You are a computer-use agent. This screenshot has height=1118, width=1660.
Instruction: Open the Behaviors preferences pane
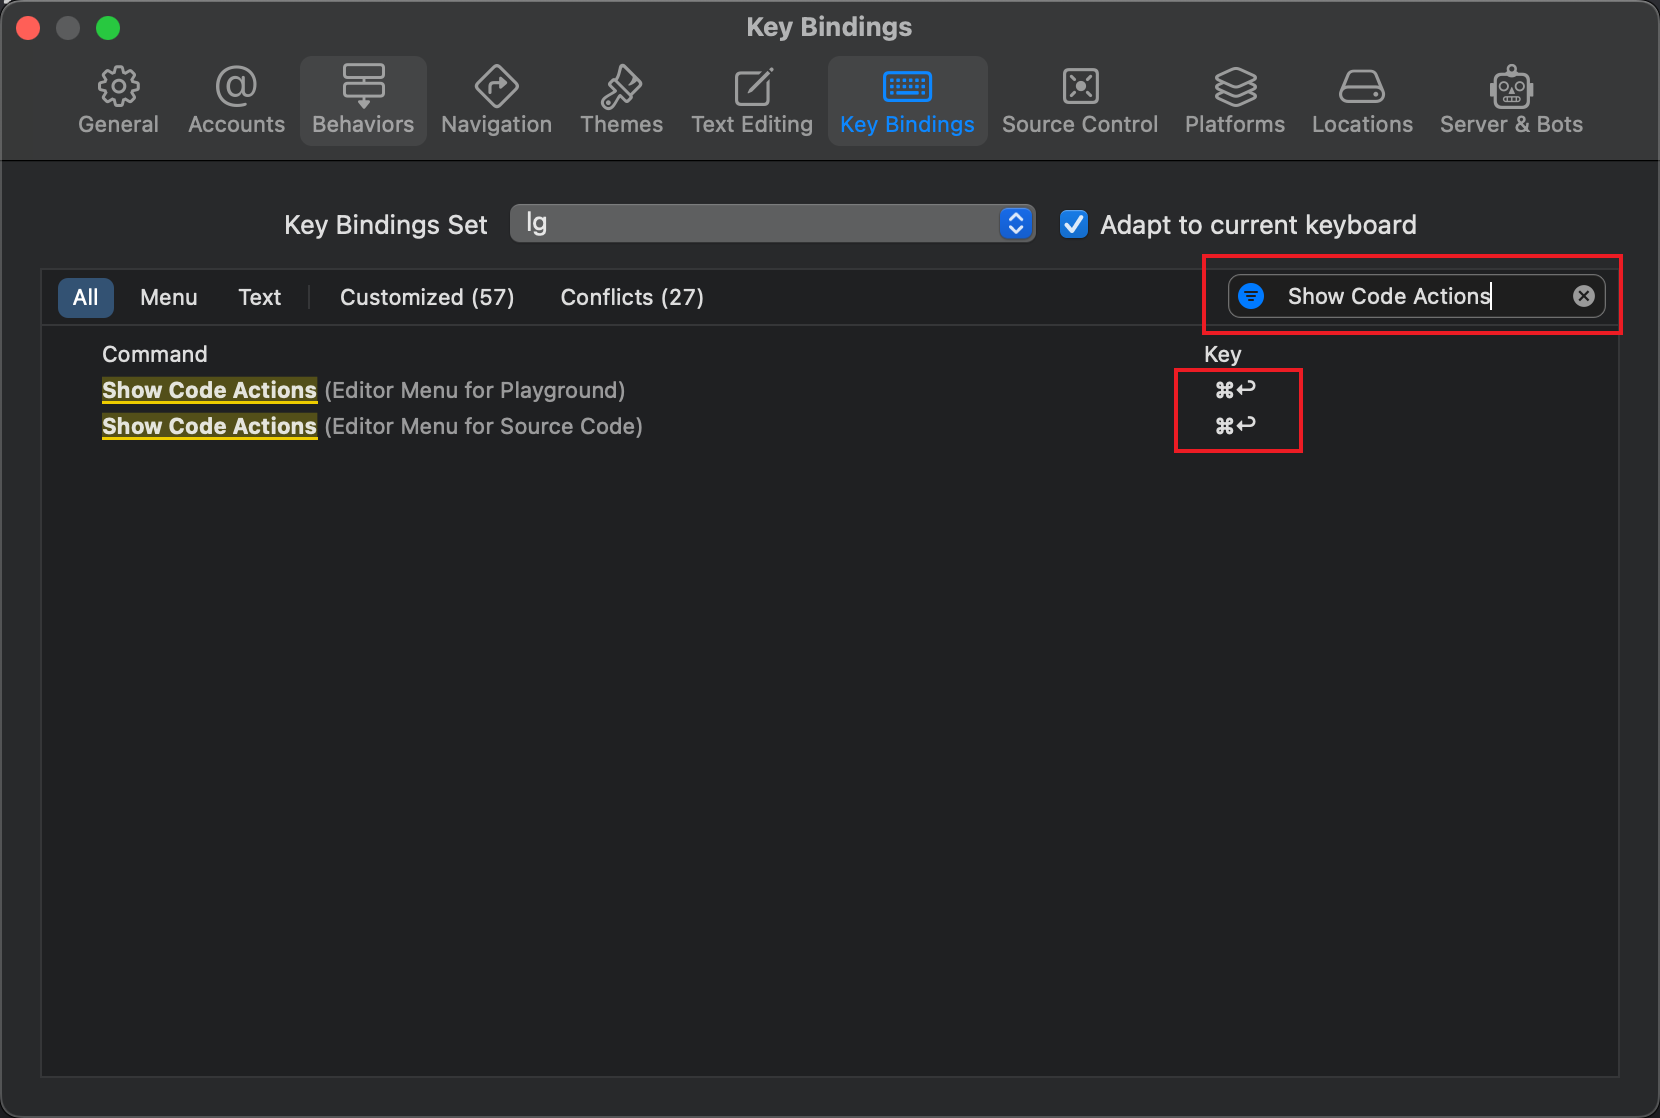tap(363, 101)
